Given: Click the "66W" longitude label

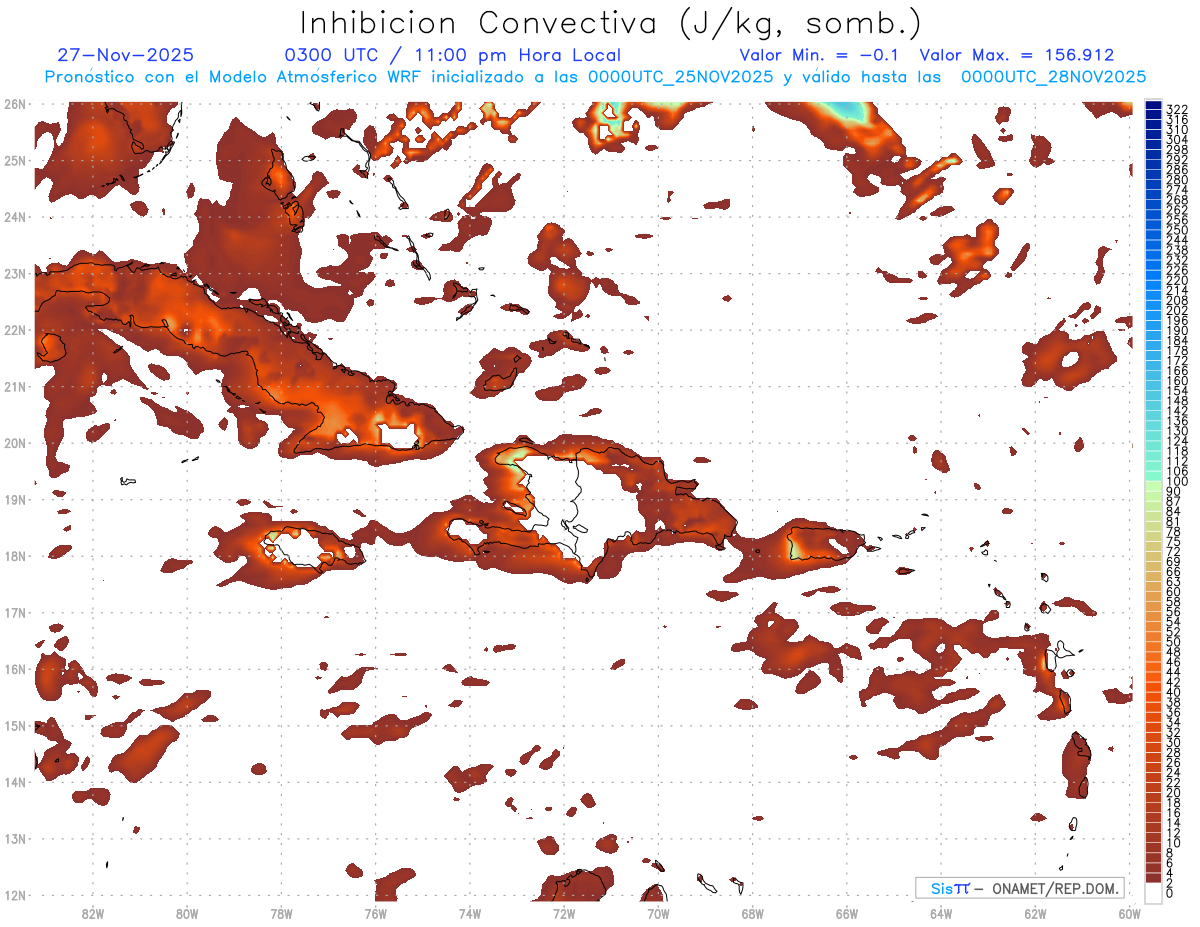Looking at the screenshot, I should point(846,912).
